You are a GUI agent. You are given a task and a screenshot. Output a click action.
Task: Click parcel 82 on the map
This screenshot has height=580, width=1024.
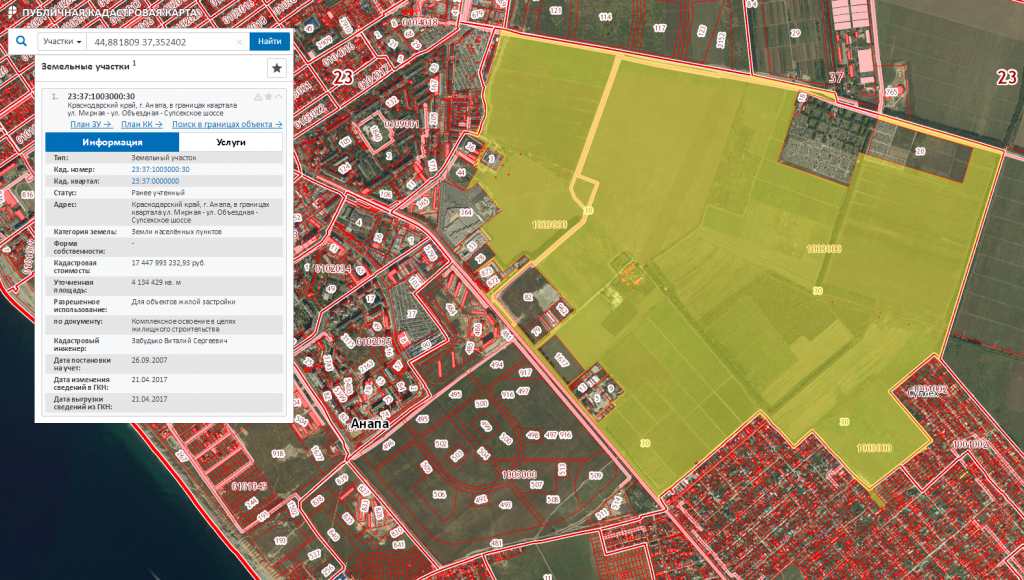pos(528,297)
